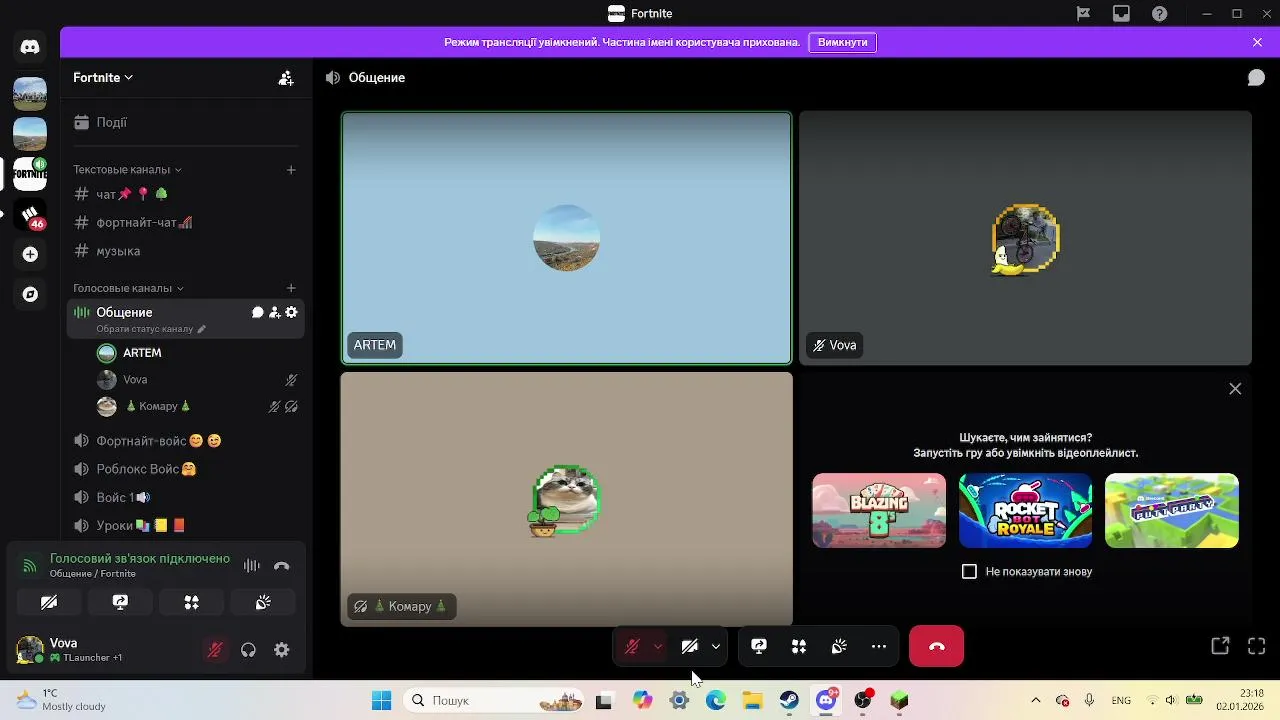Check the Не показувати знову checkbox
Screen dimensions: 1280x720
coord(969,572)
